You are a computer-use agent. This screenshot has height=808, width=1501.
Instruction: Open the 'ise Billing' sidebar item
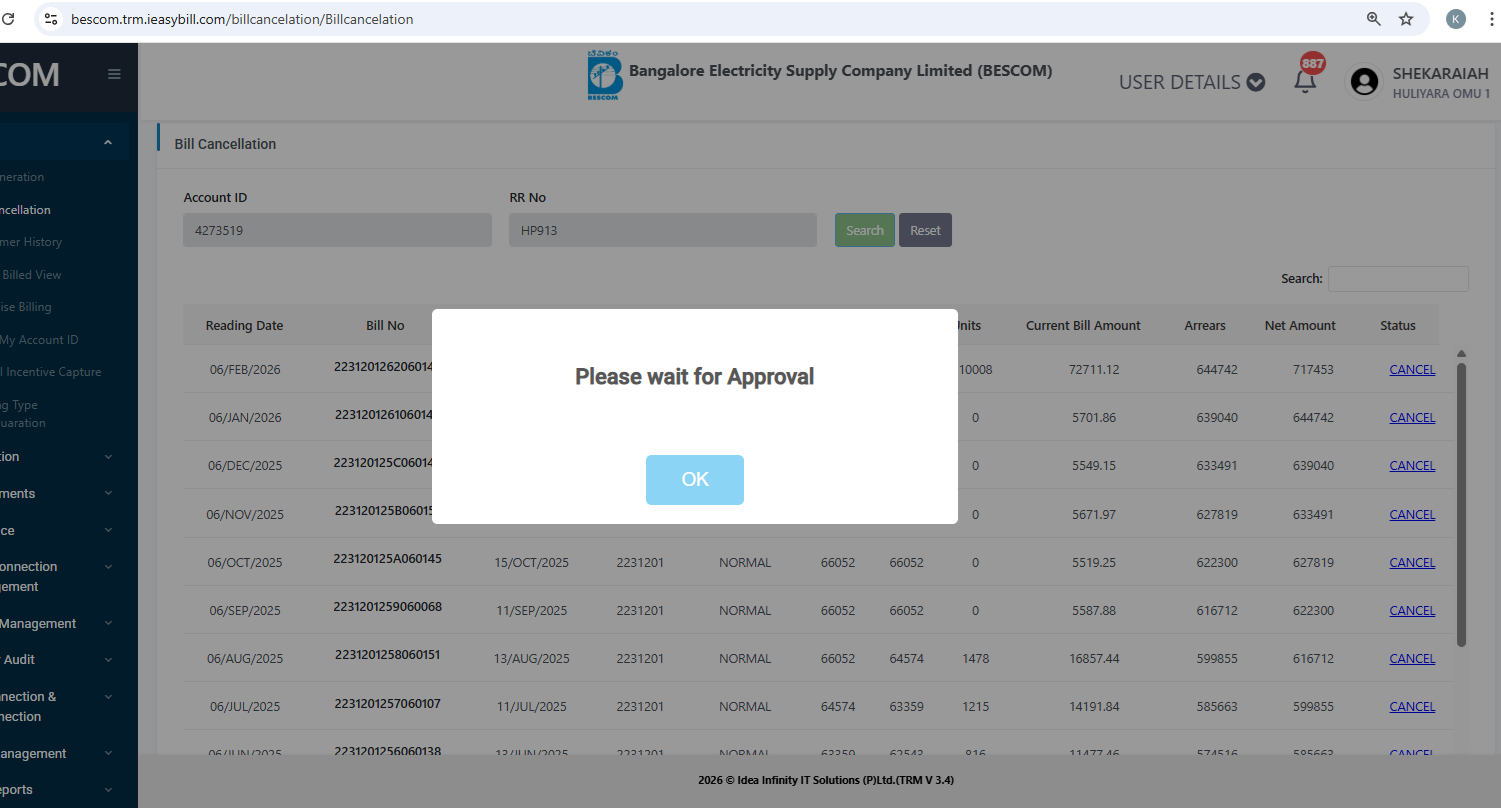pyautogui.click(x=26, y=307)
